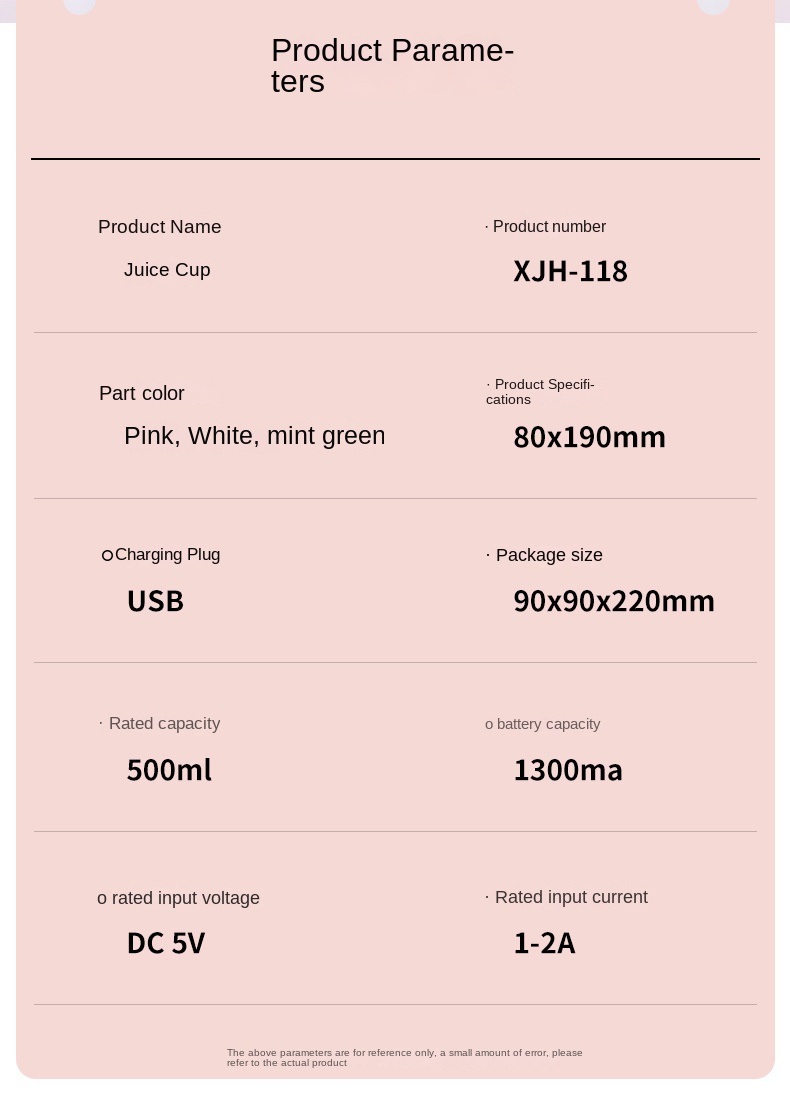Select the "Pink, White, mint green" text
This screenshot has width=790, height=1100.
(x=254, y=436)
